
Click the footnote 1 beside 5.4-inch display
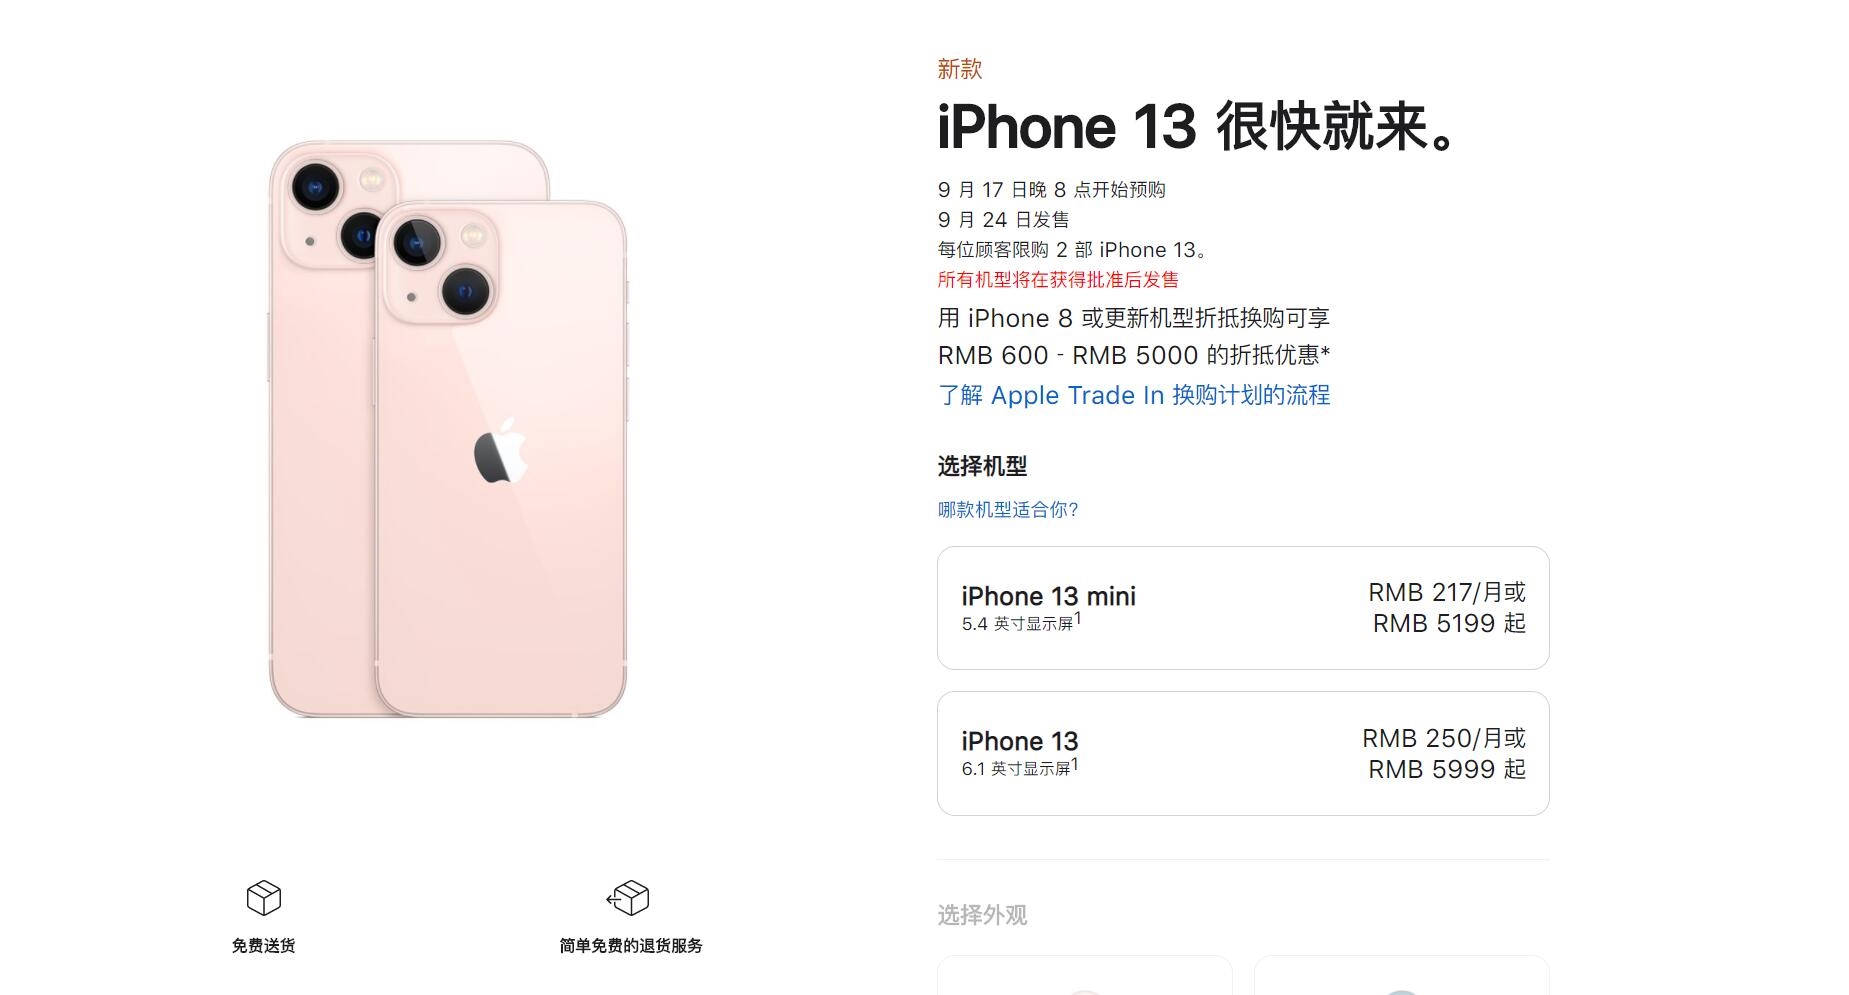pos(1077,618)
